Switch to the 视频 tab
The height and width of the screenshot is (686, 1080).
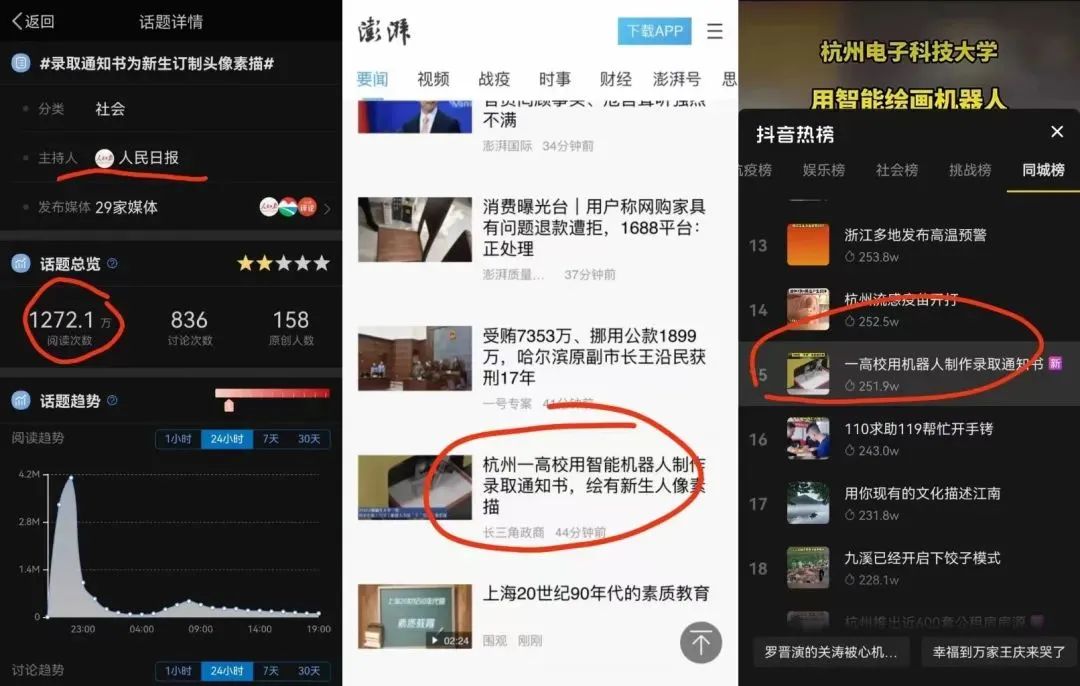433,79
